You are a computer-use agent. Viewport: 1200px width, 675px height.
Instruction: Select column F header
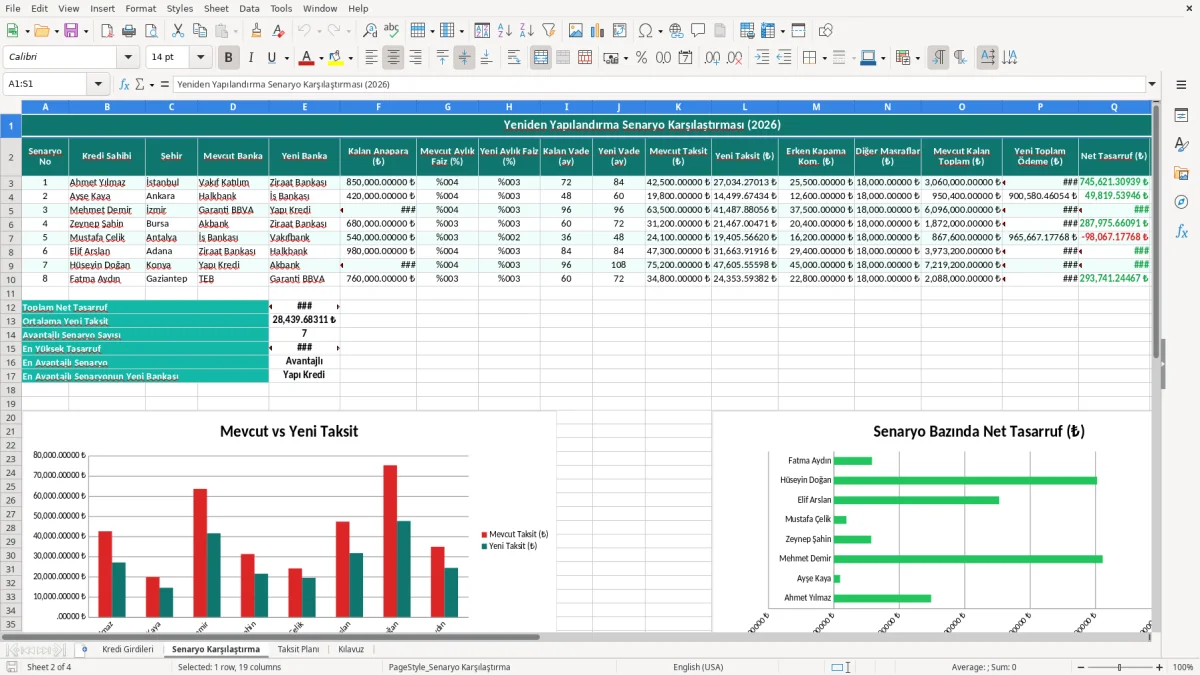click(x=378, y=106)
